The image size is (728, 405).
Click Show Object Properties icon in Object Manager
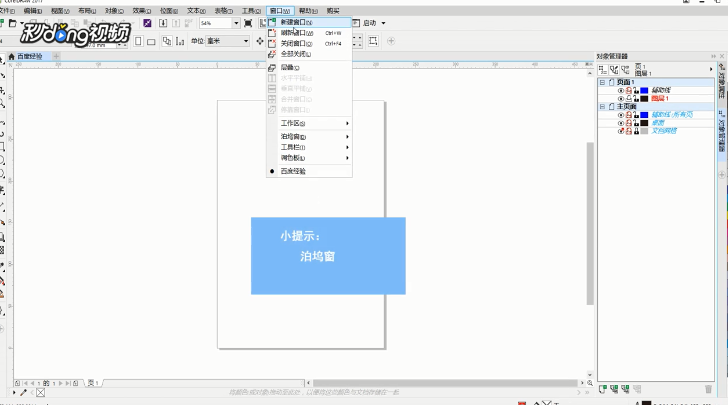pos(603,70)
